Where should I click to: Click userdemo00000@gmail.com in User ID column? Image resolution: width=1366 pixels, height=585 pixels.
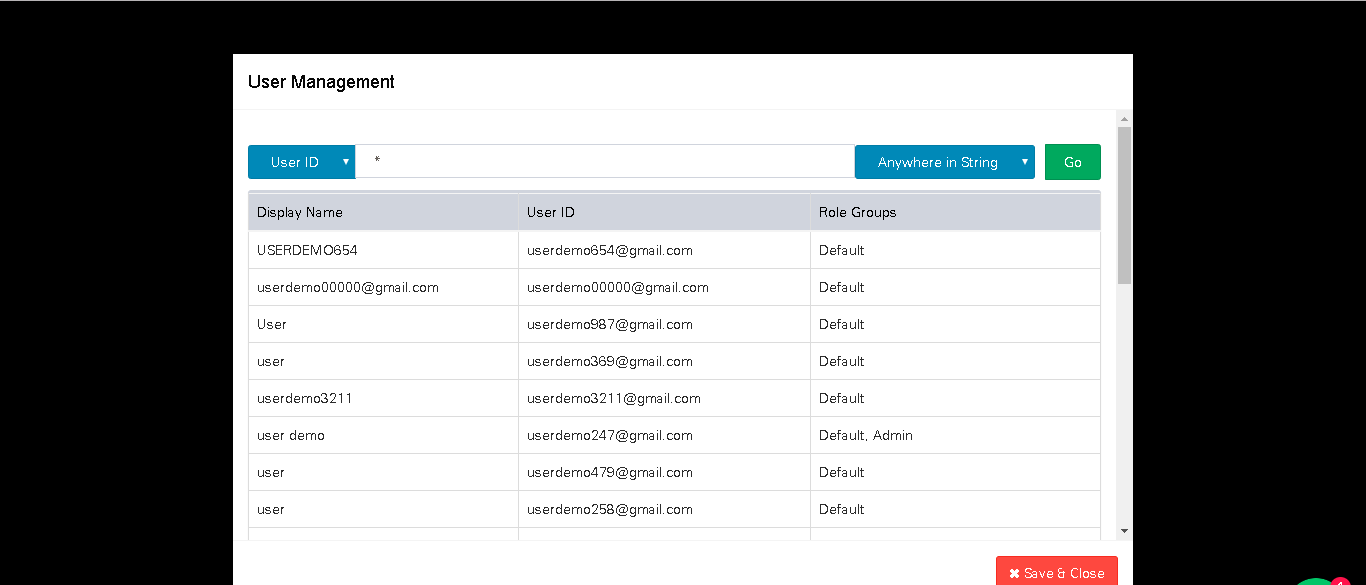tap(665, 287)
